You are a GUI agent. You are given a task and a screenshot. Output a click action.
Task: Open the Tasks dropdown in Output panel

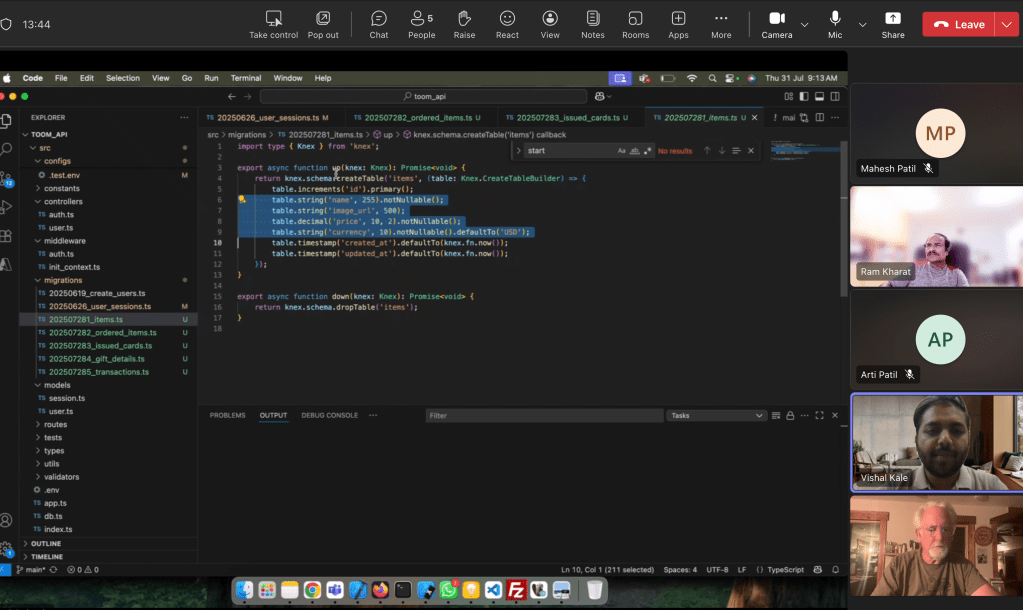[x=717, y=415]
